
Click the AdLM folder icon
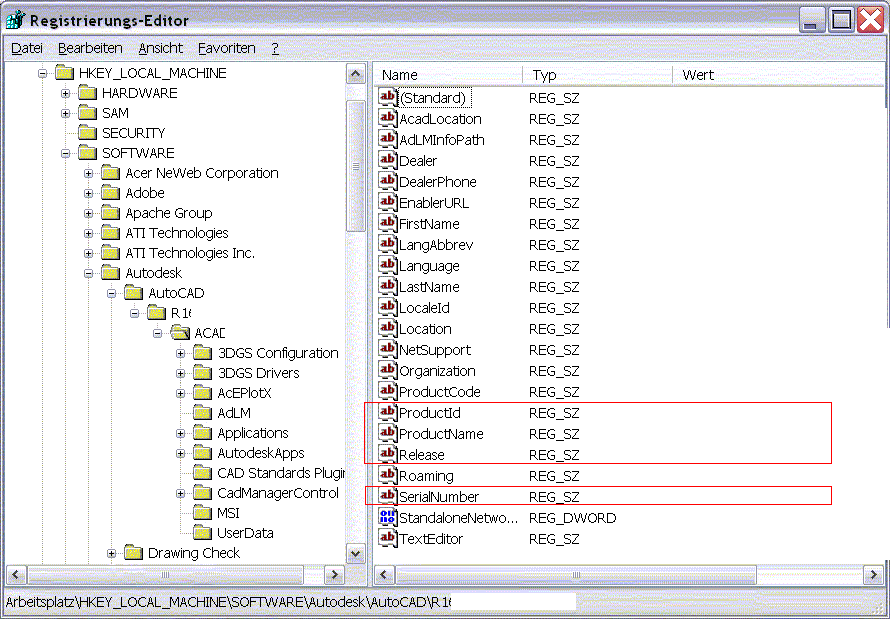(202, 412)
